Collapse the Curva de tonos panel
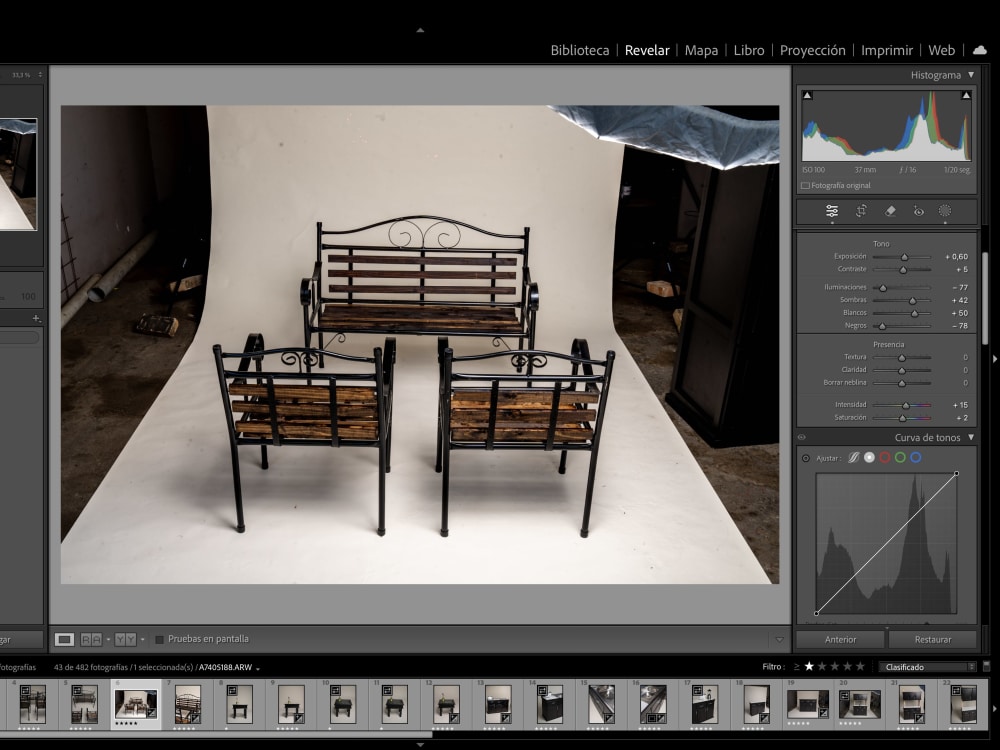The image size is (1000, 750). (971, 438)
